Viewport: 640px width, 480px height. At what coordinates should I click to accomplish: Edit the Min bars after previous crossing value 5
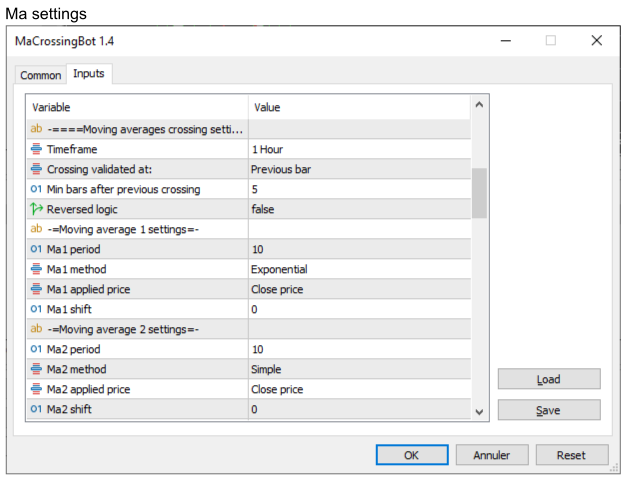pyautogui.click(x=359, y=189)
